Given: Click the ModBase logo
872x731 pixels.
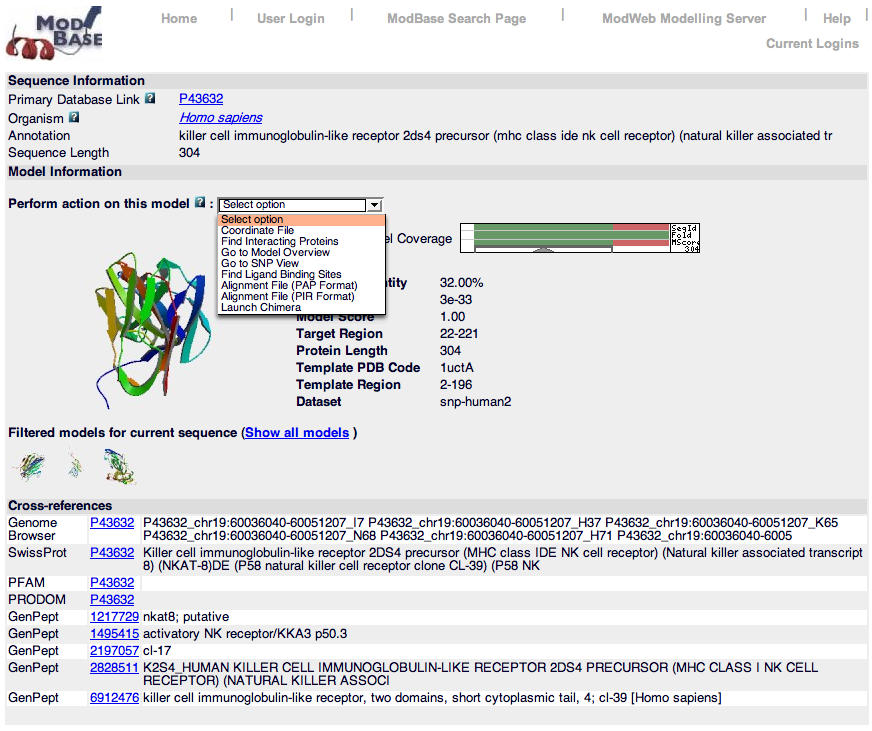Looking at the screenshot, I should click(55, 33).
